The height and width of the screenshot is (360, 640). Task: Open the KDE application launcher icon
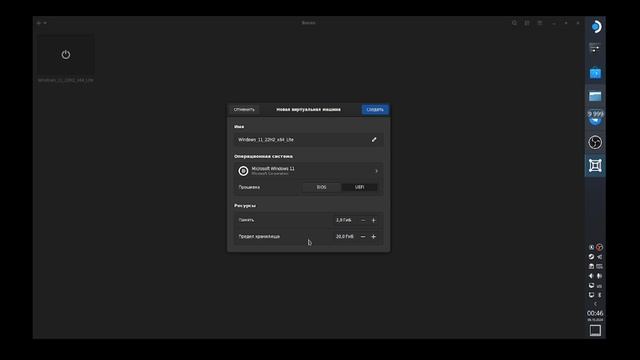pos(596,27)
